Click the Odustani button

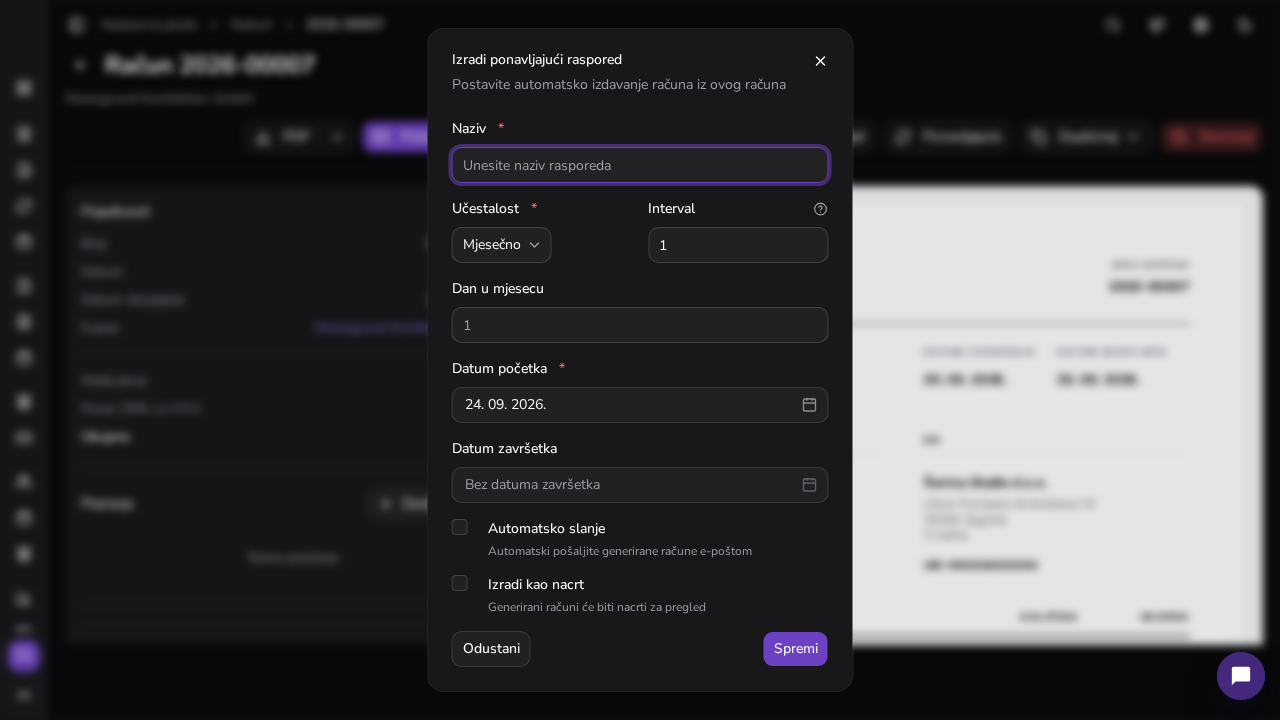[491, 649]
